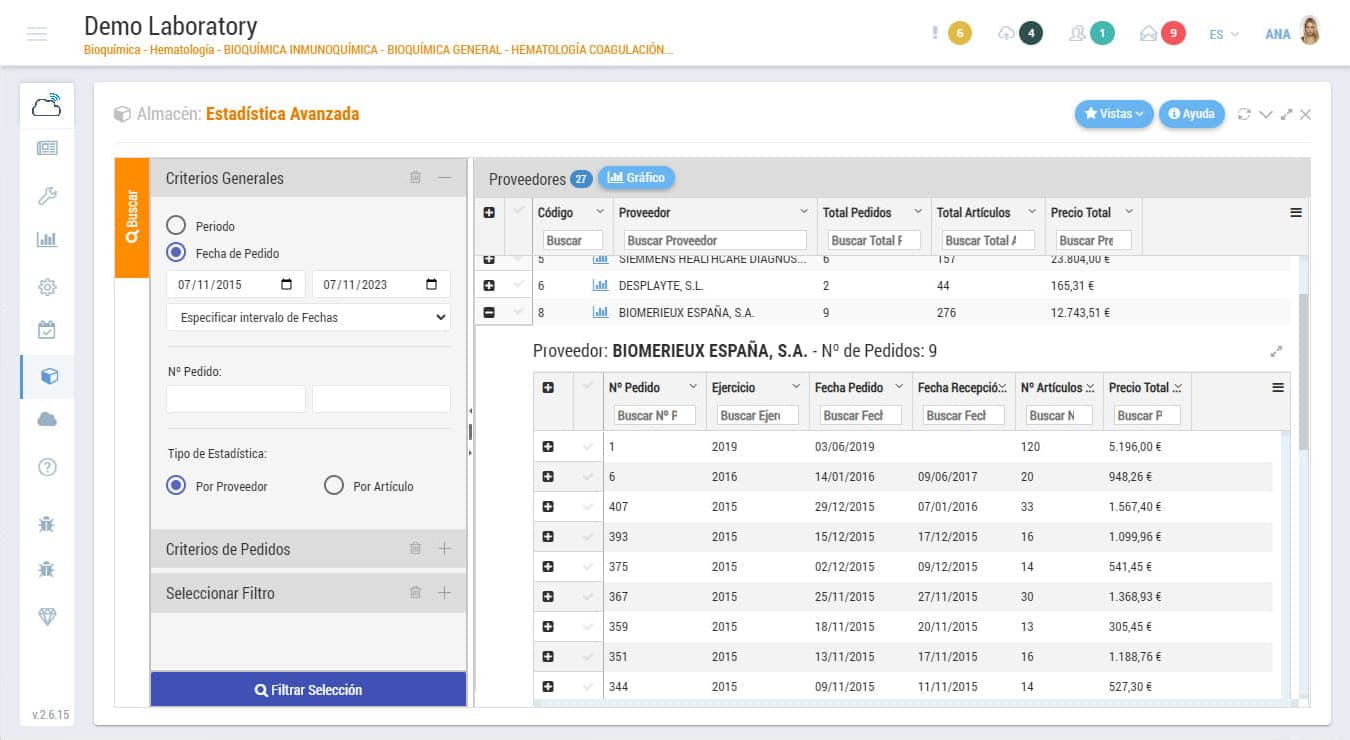Viewport: 1350px width, 740px height.
Task: Click the Gráfico button
Action: [636, 178]
